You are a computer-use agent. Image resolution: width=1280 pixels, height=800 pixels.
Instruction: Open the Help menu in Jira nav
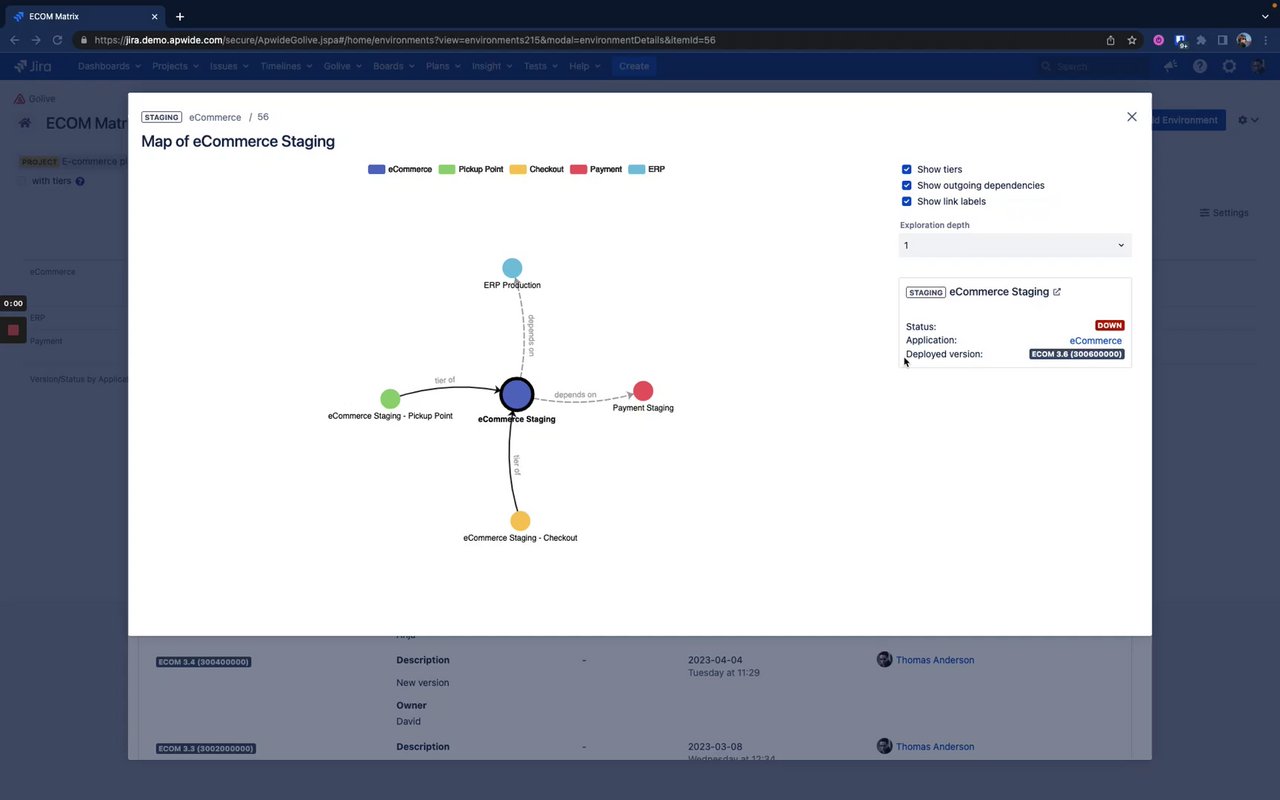584,66
